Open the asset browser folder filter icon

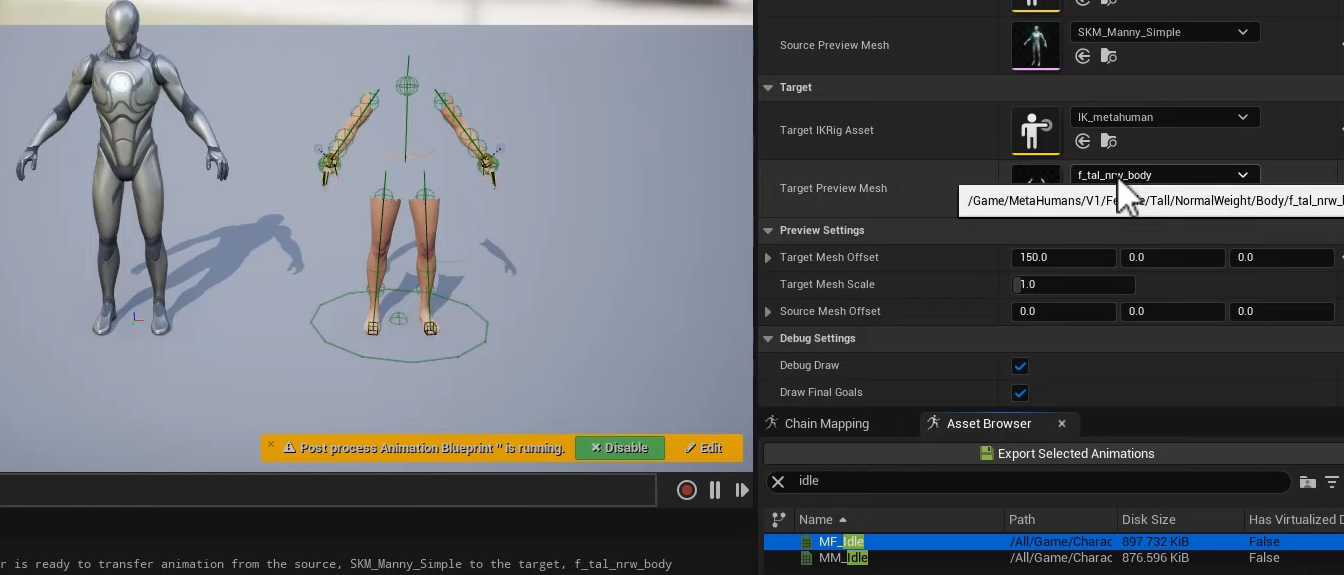[x=1307, y=482]
